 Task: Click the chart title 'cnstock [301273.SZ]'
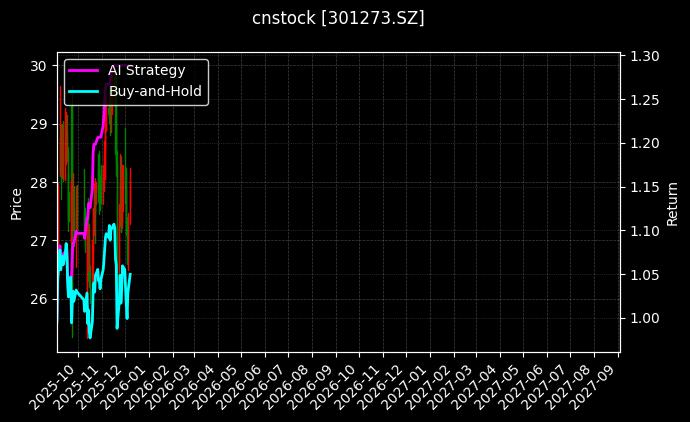[x=338, y=18]
